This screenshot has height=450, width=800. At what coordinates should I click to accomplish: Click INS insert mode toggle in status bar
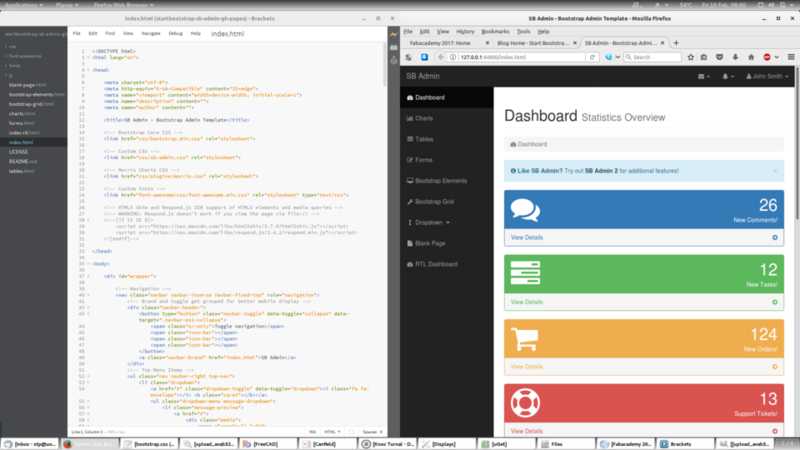(312, 432)
